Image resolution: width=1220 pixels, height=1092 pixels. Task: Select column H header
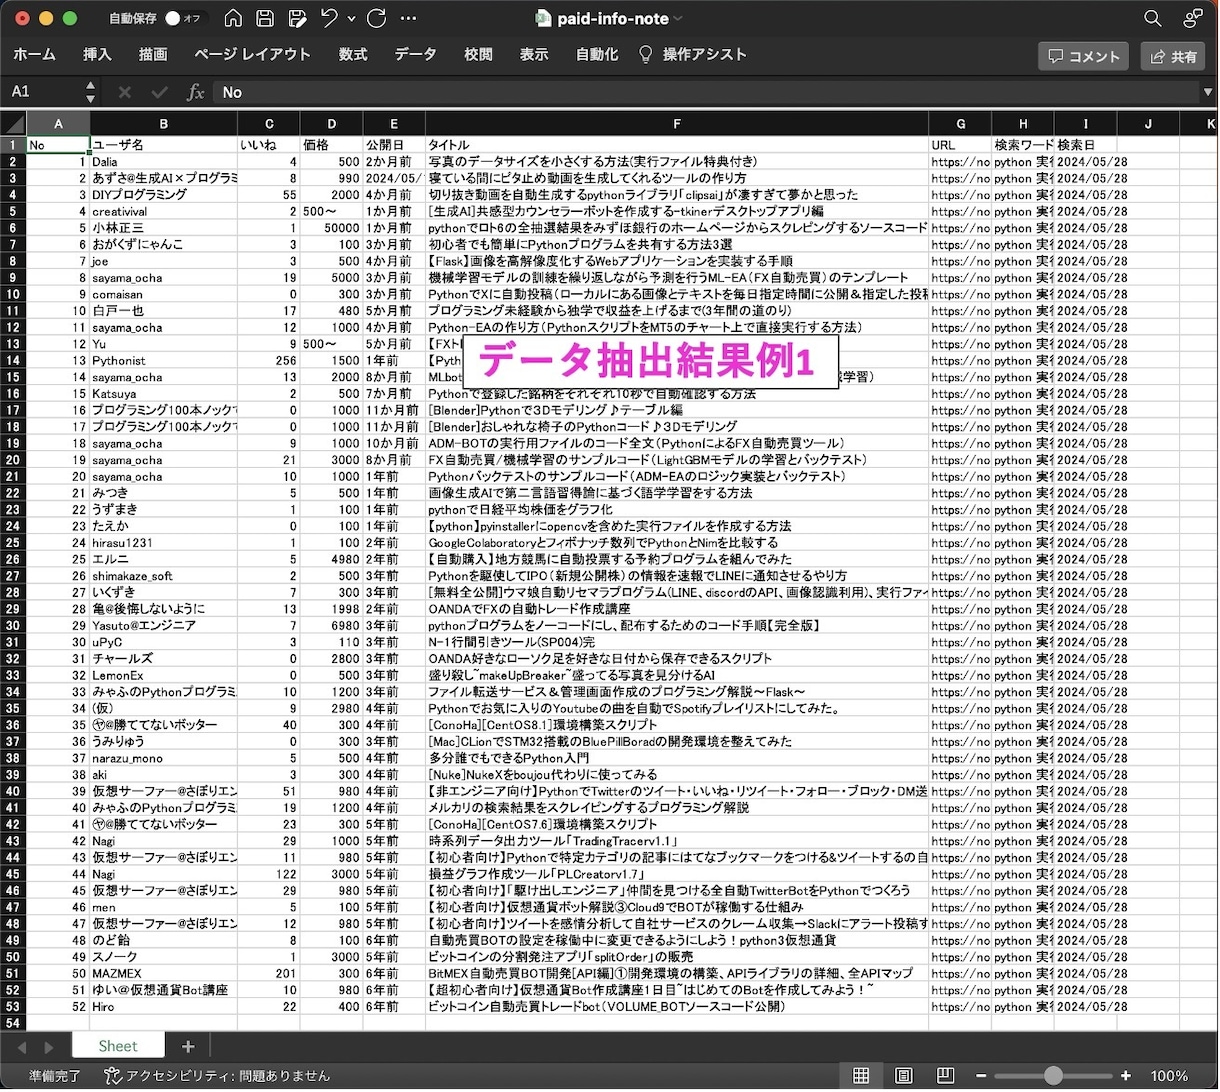1023,124
